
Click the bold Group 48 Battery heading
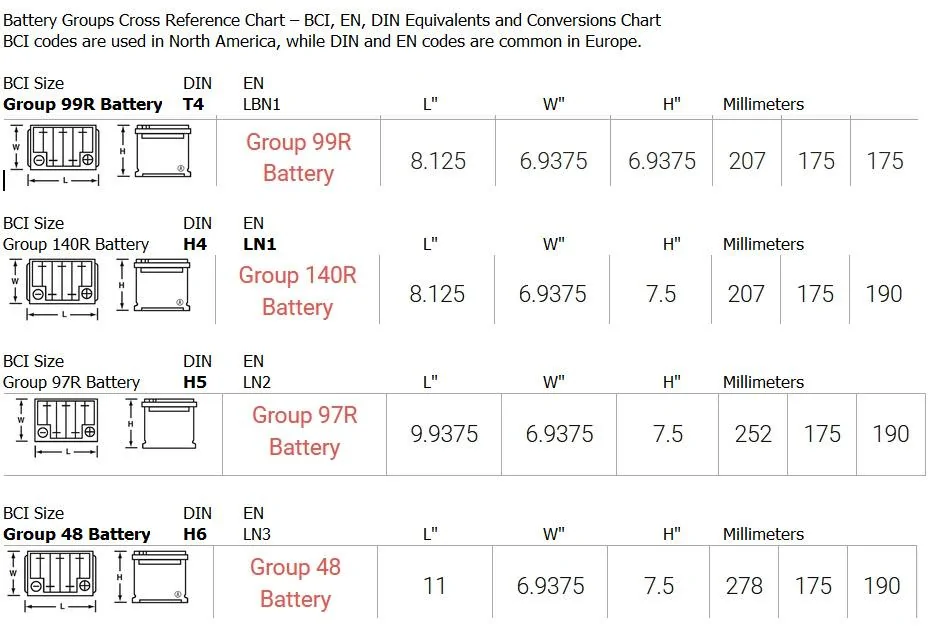(76, 534)
